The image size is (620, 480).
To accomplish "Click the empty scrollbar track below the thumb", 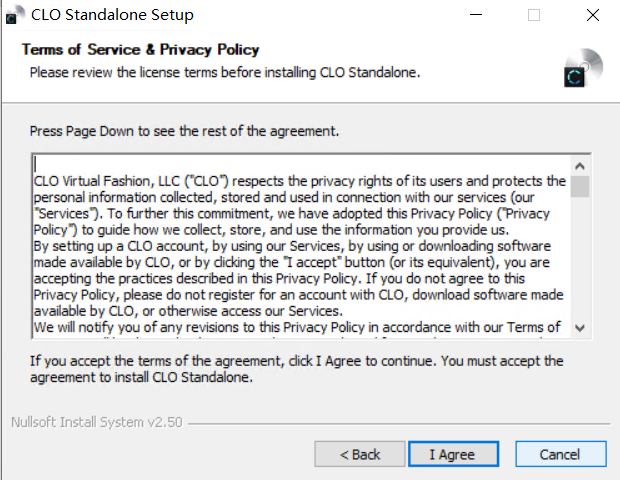I will click(x=580, y=260).
